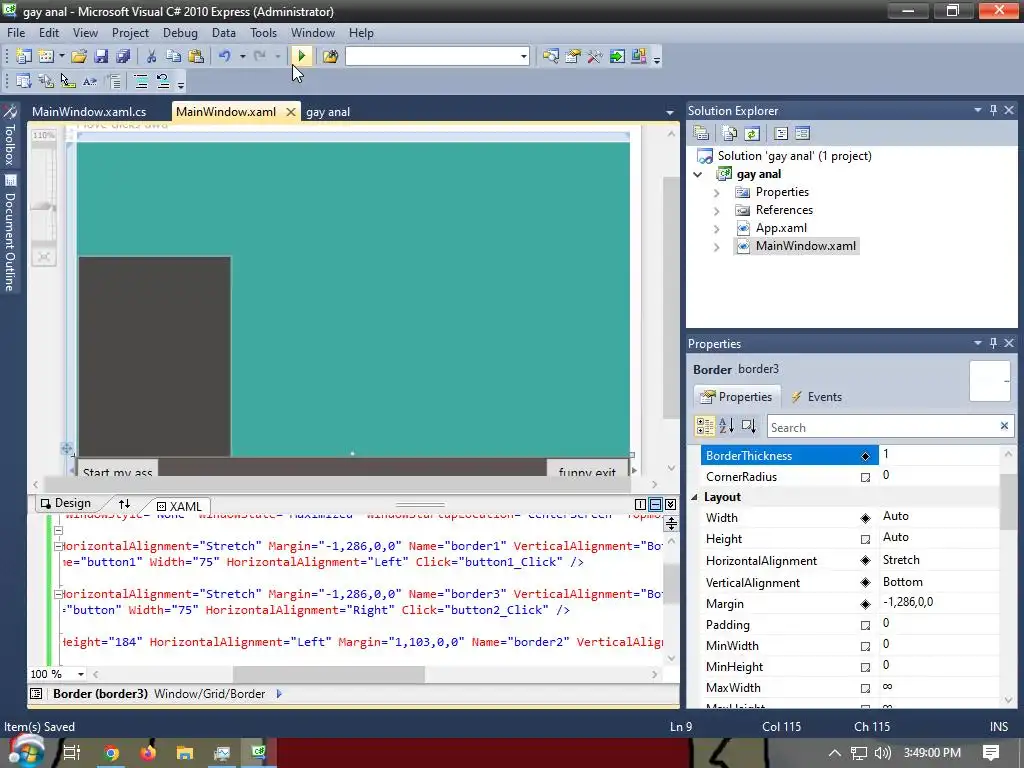Switch to the categorized properties view

(705, 426)
